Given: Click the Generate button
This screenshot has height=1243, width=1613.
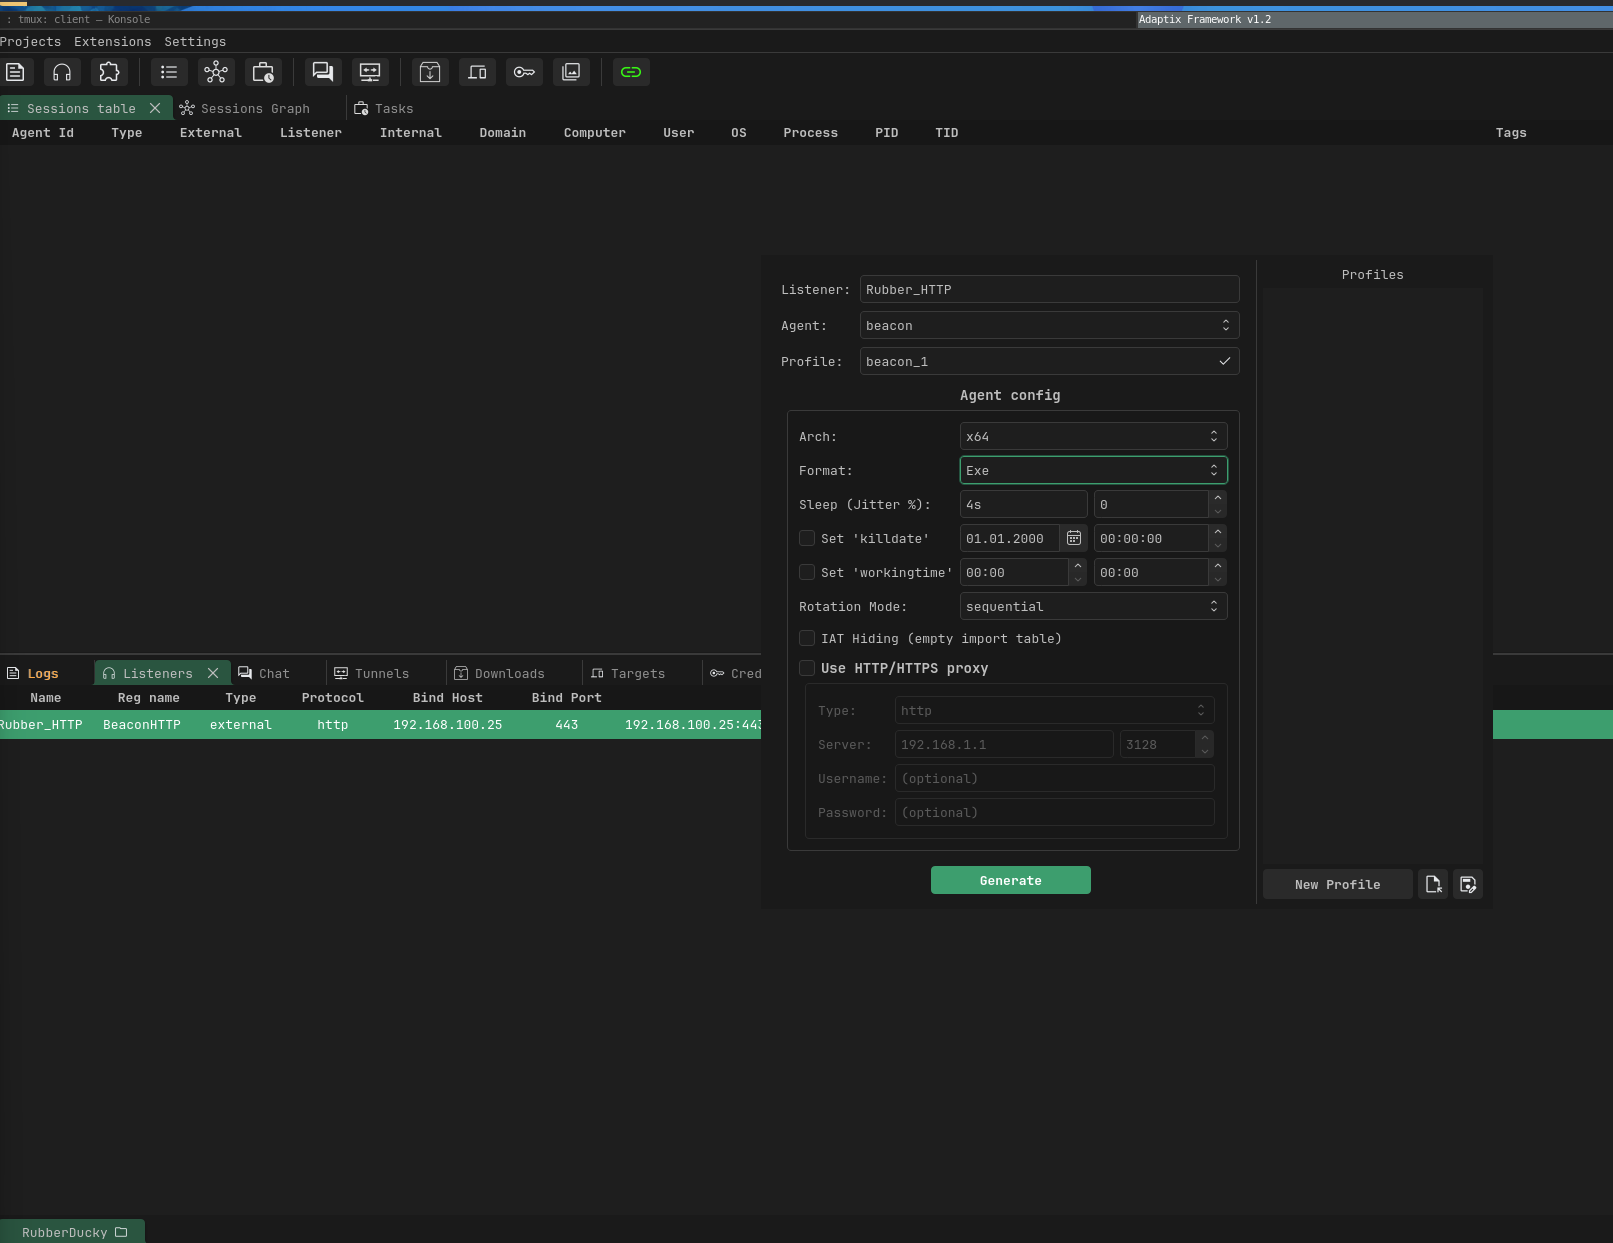Looking at the screenshot, I should (1010, 880).
